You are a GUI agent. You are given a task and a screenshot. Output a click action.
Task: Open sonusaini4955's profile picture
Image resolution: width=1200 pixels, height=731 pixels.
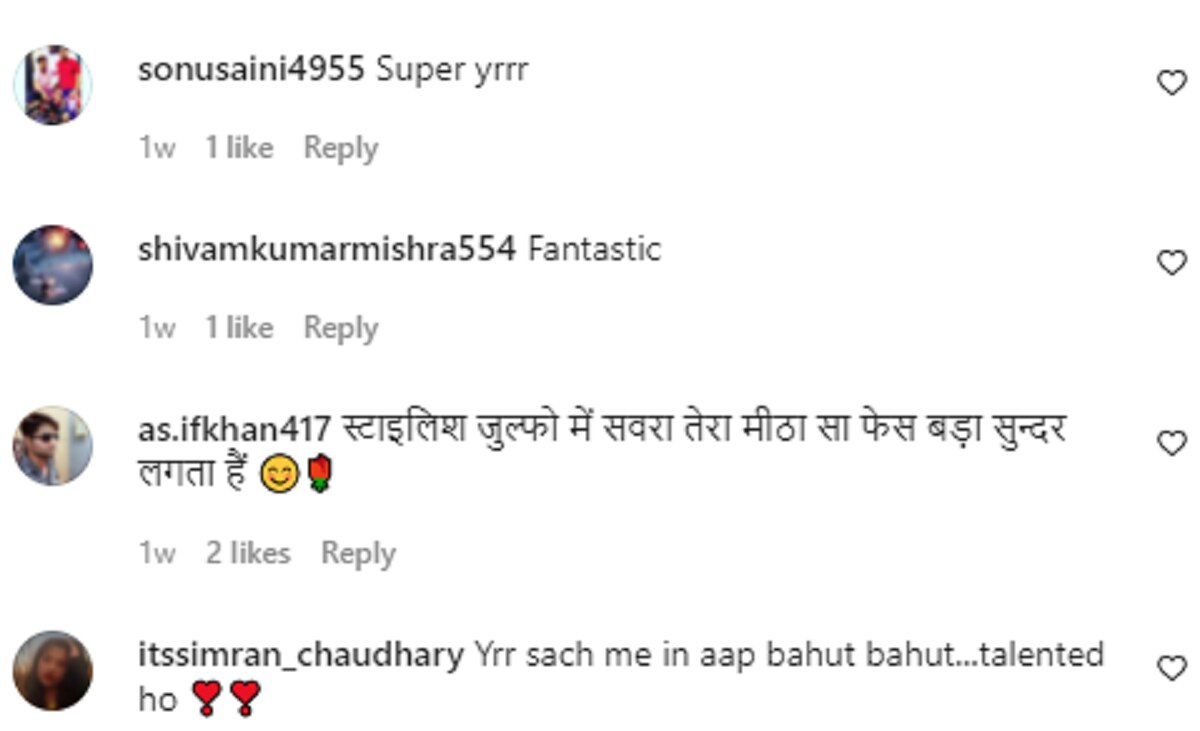click(53, 85)
